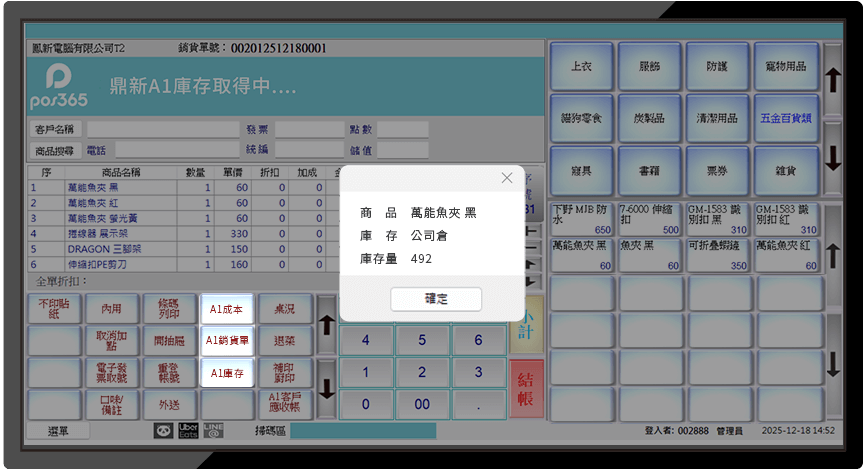Close the inventory popup with the X
865x470 pixels.
pyautogui.click(x=507, y=178)
